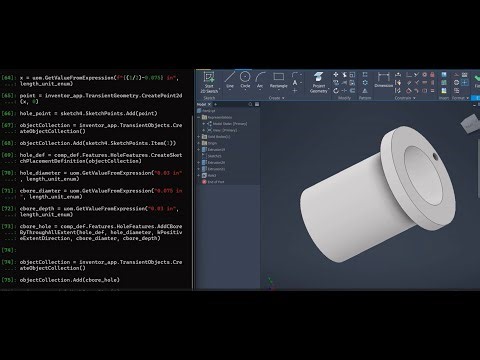Pick the Text (A) tool

[x=295, y=82]
